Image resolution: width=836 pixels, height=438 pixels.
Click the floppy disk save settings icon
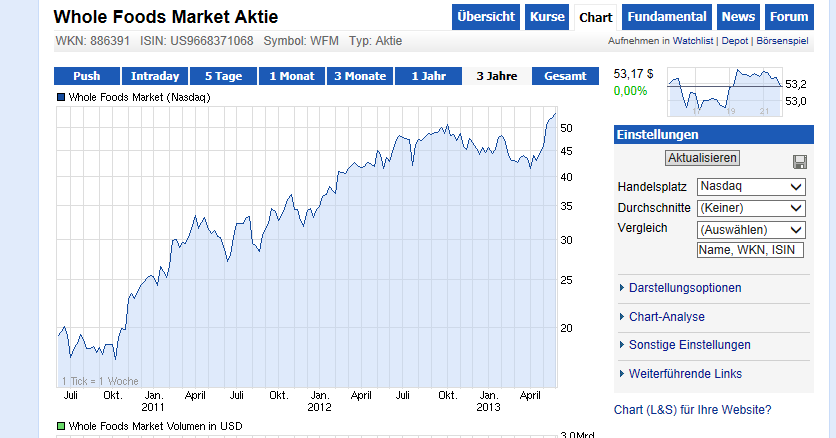pos(800,162)
